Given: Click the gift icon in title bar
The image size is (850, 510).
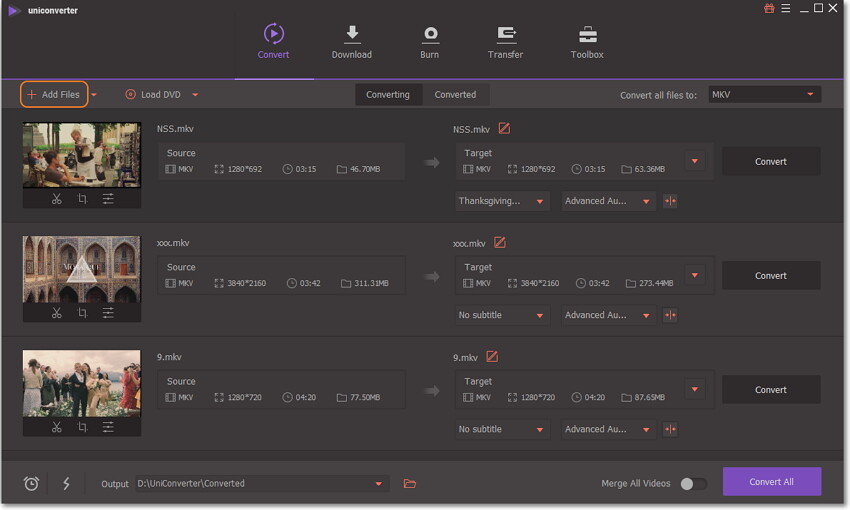Looking at the screenshot, I should pyautogui.click(x=769, y=8).
